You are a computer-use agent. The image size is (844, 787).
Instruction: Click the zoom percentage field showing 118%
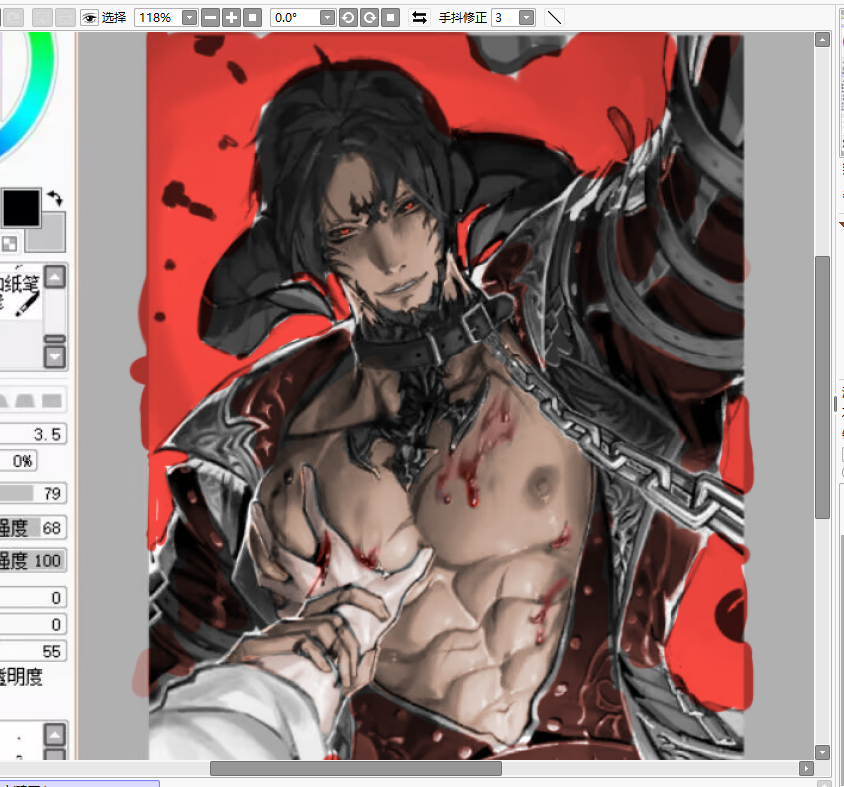point(158,18)
